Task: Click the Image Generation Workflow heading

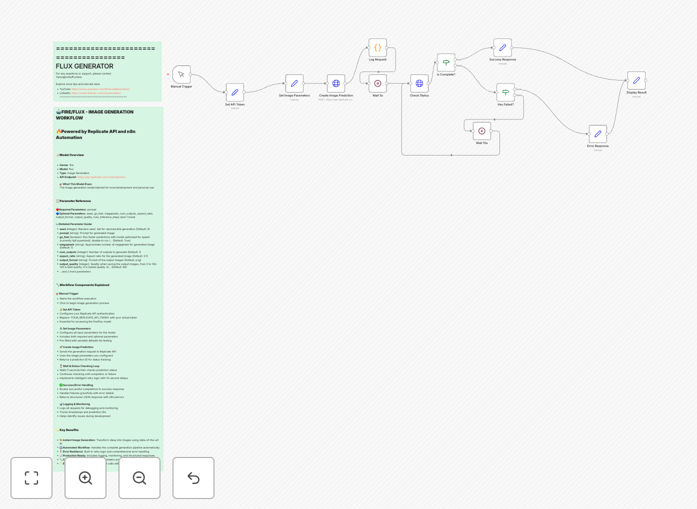Action: pos(94,115)
